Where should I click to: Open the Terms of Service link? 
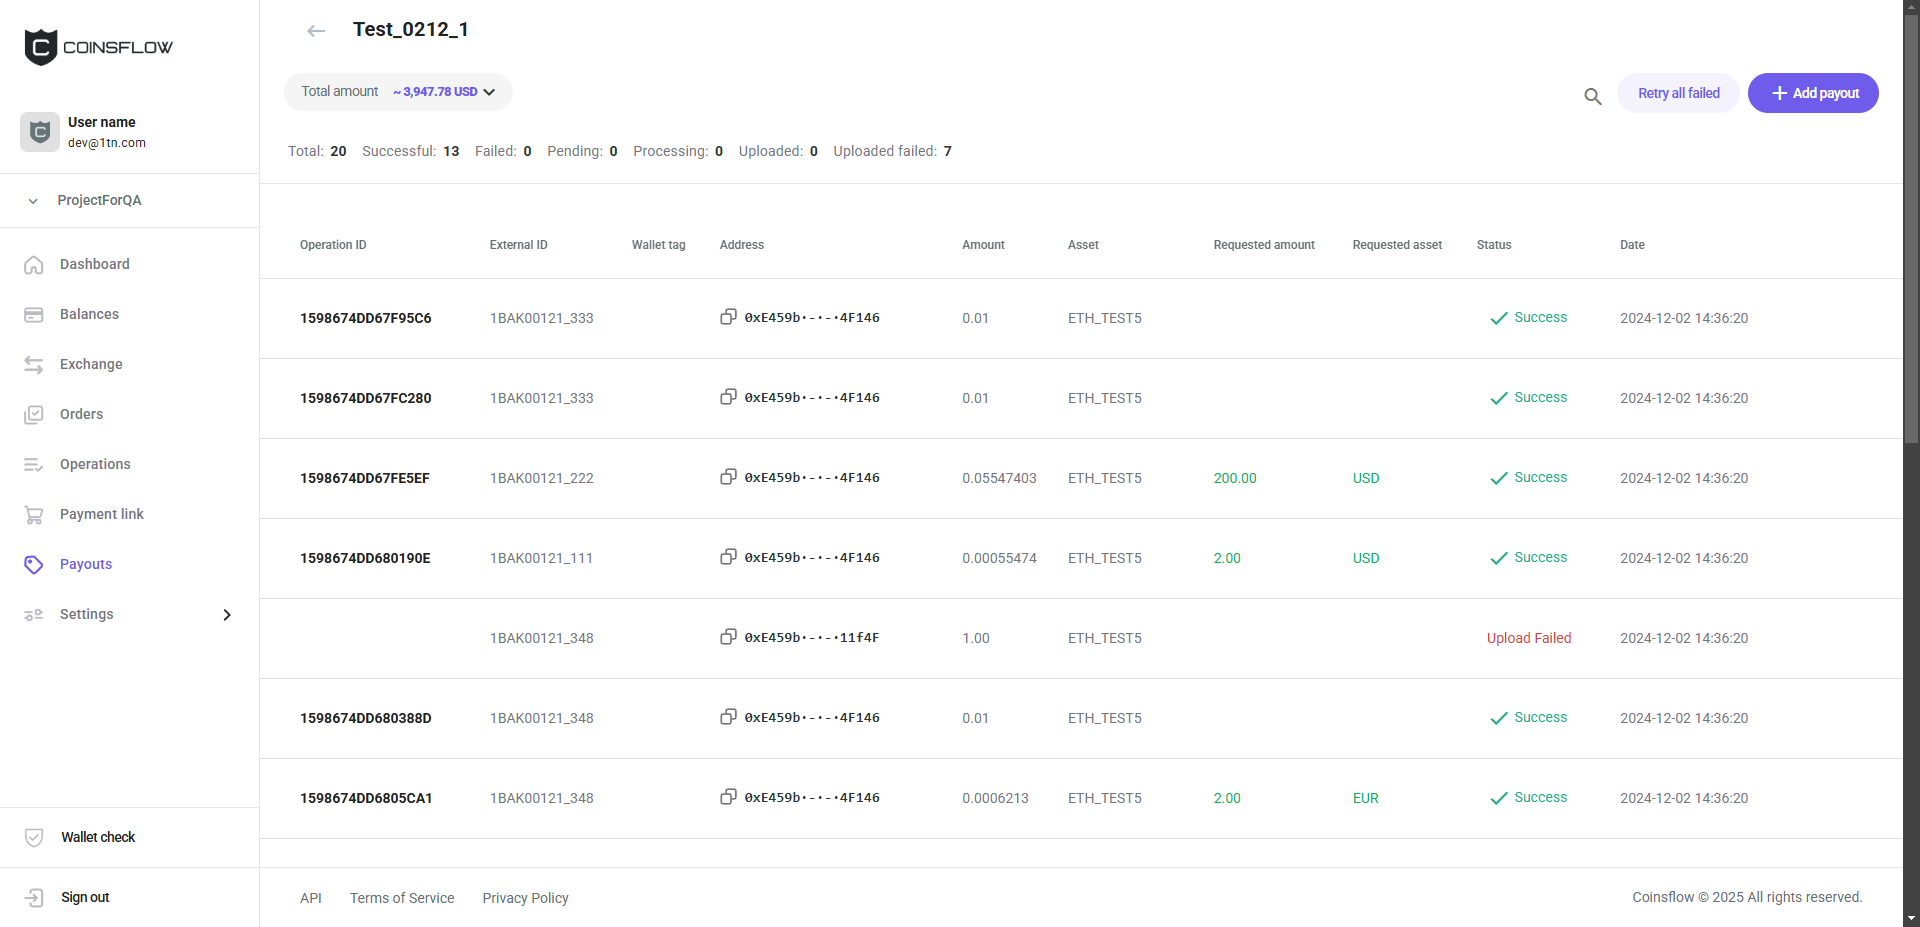[x=402, y=898]
